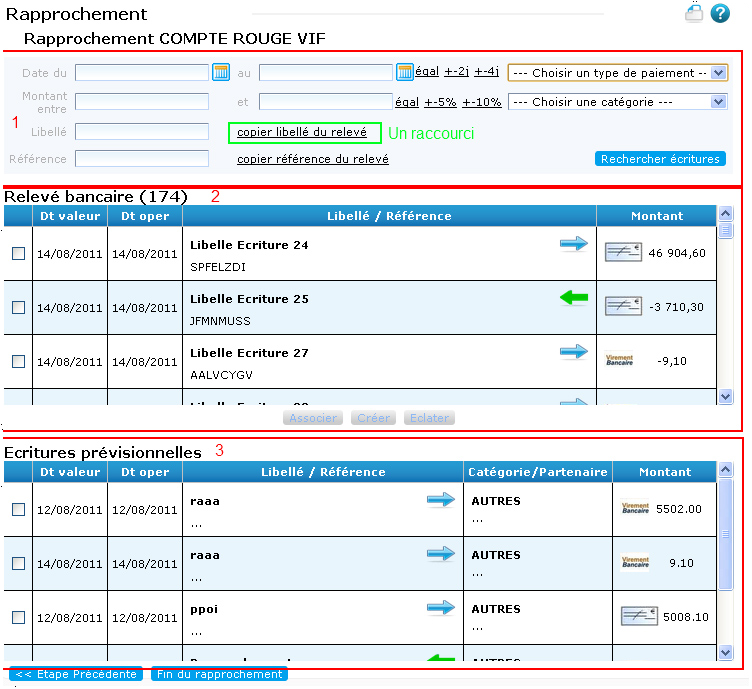Viewport: 752px width, 689px height.
Task: Click 'Dt valeur' header in Relevé bancaire
Action: click(70, 216)
